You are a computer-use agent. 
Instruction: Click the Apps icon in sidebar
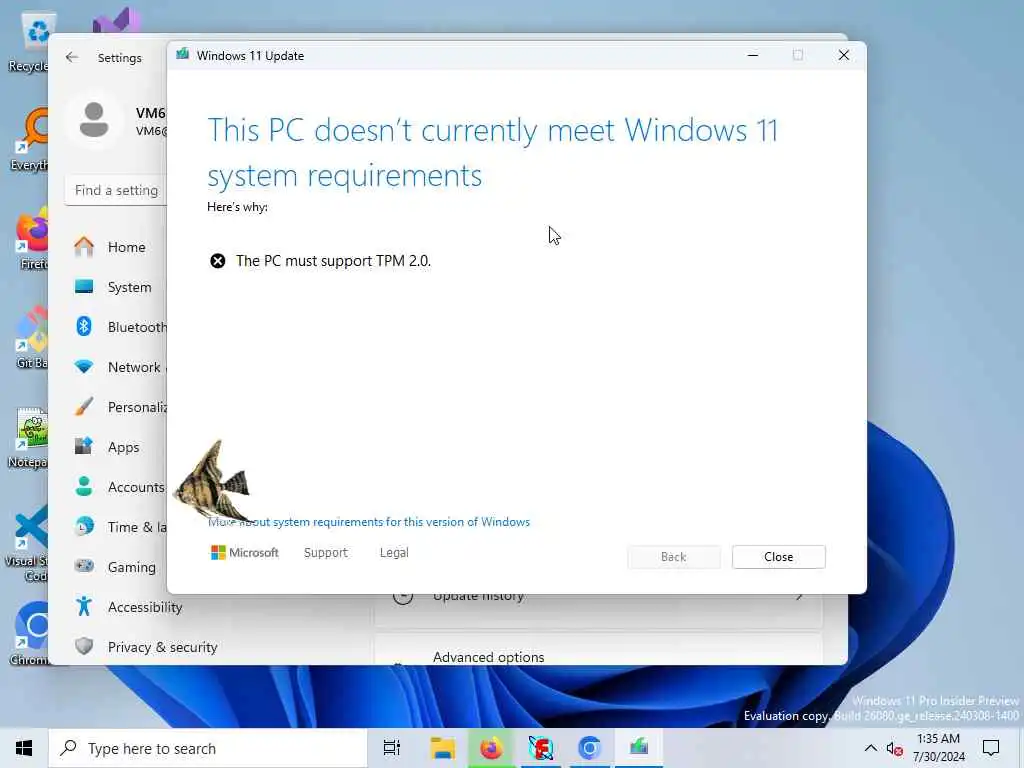tap(84, 447)
